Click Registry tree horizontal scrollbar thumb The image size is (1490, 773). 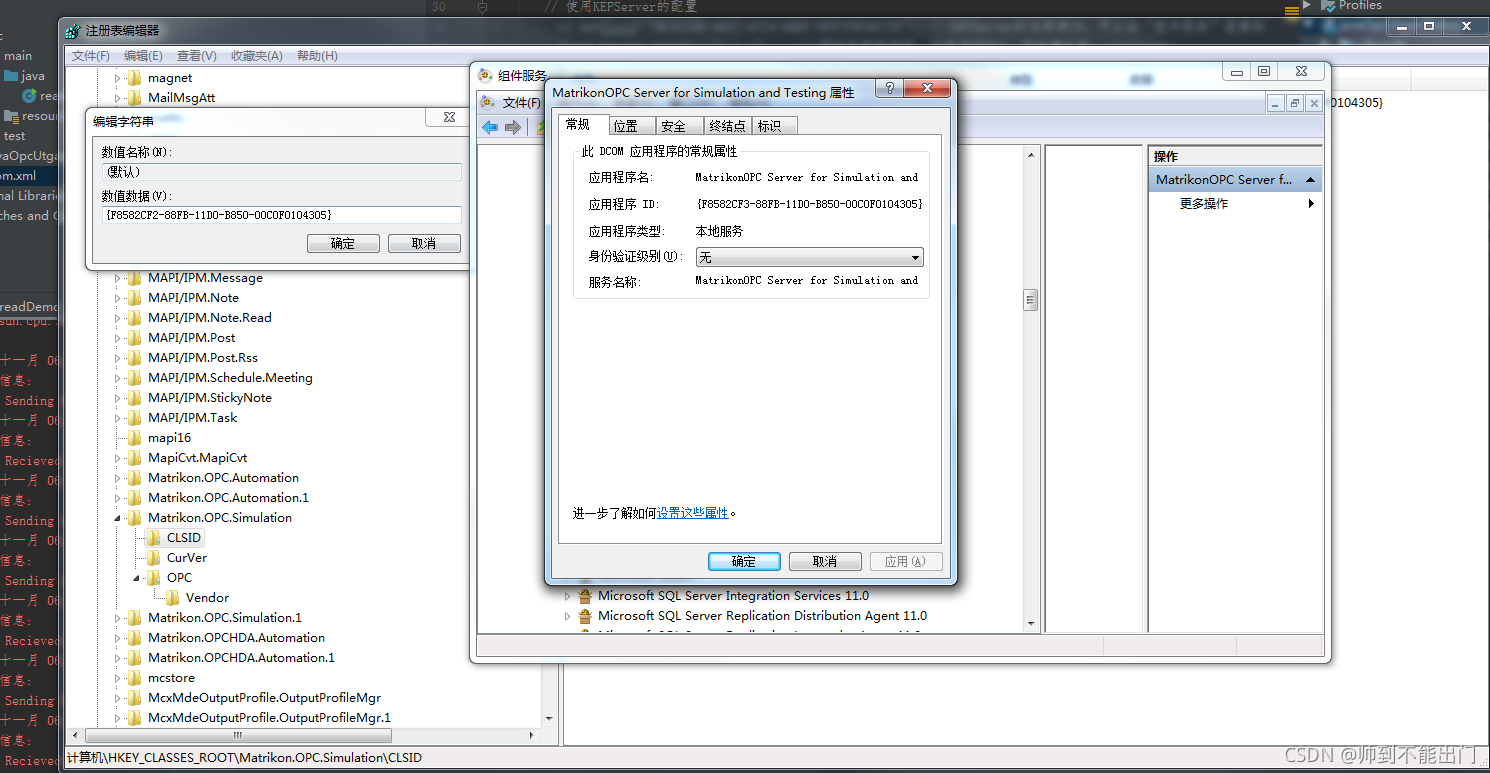237,735
